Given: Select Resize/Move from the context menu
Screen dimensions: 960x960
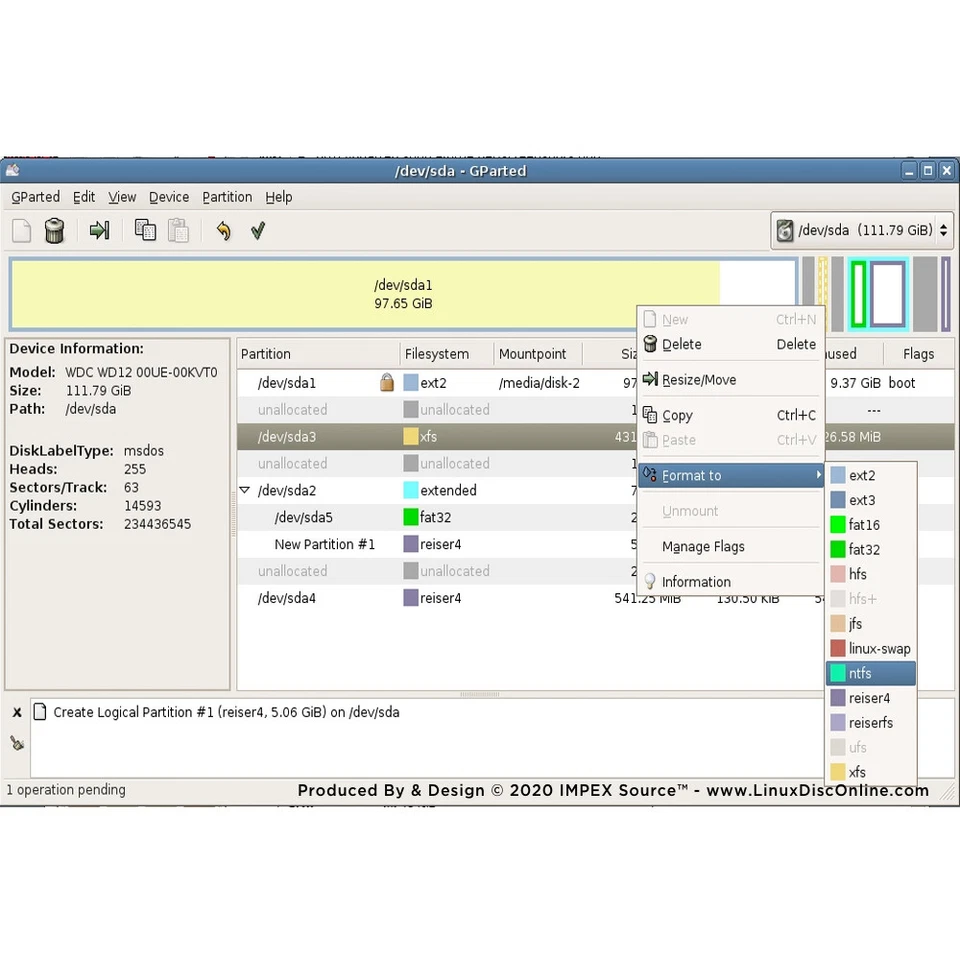Looking at the screenshot, I should (x=699, y=379).
